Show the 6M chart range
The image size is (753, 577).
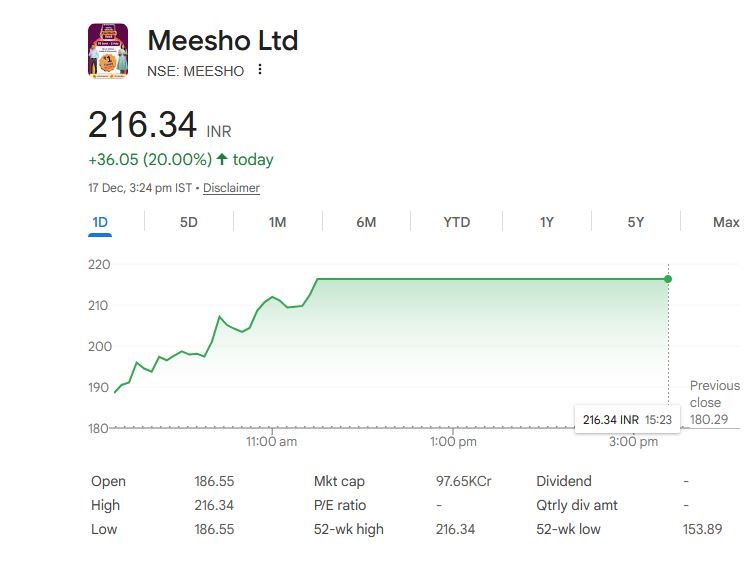click(x=366, y=222)
